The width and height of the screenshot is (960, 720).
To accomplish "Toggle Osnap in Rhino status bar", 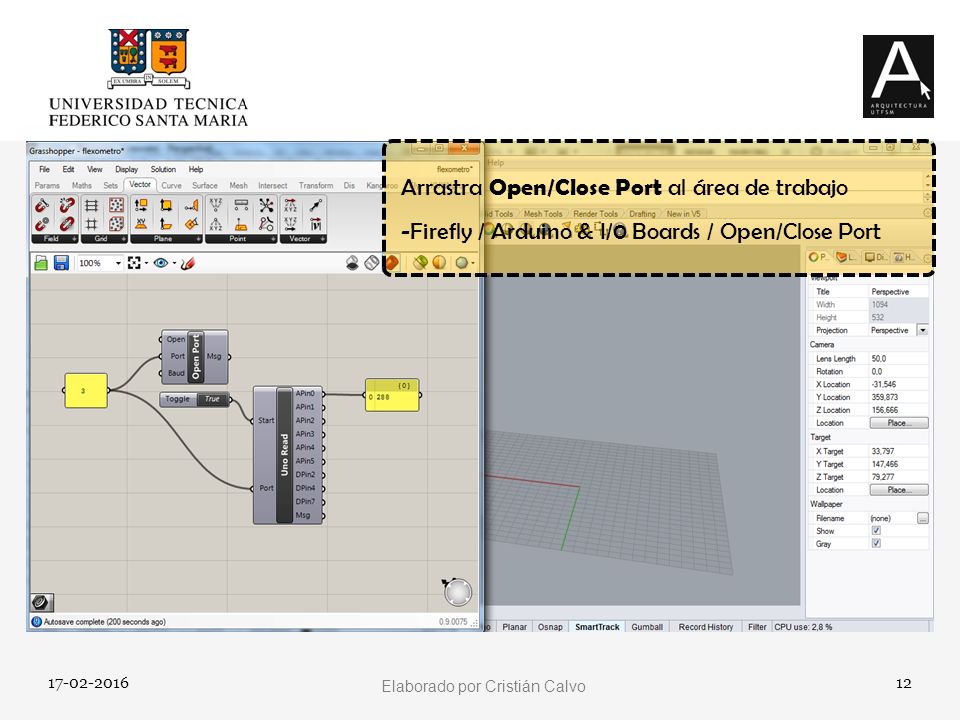I will pyautogui.click(x=550, y=627).
